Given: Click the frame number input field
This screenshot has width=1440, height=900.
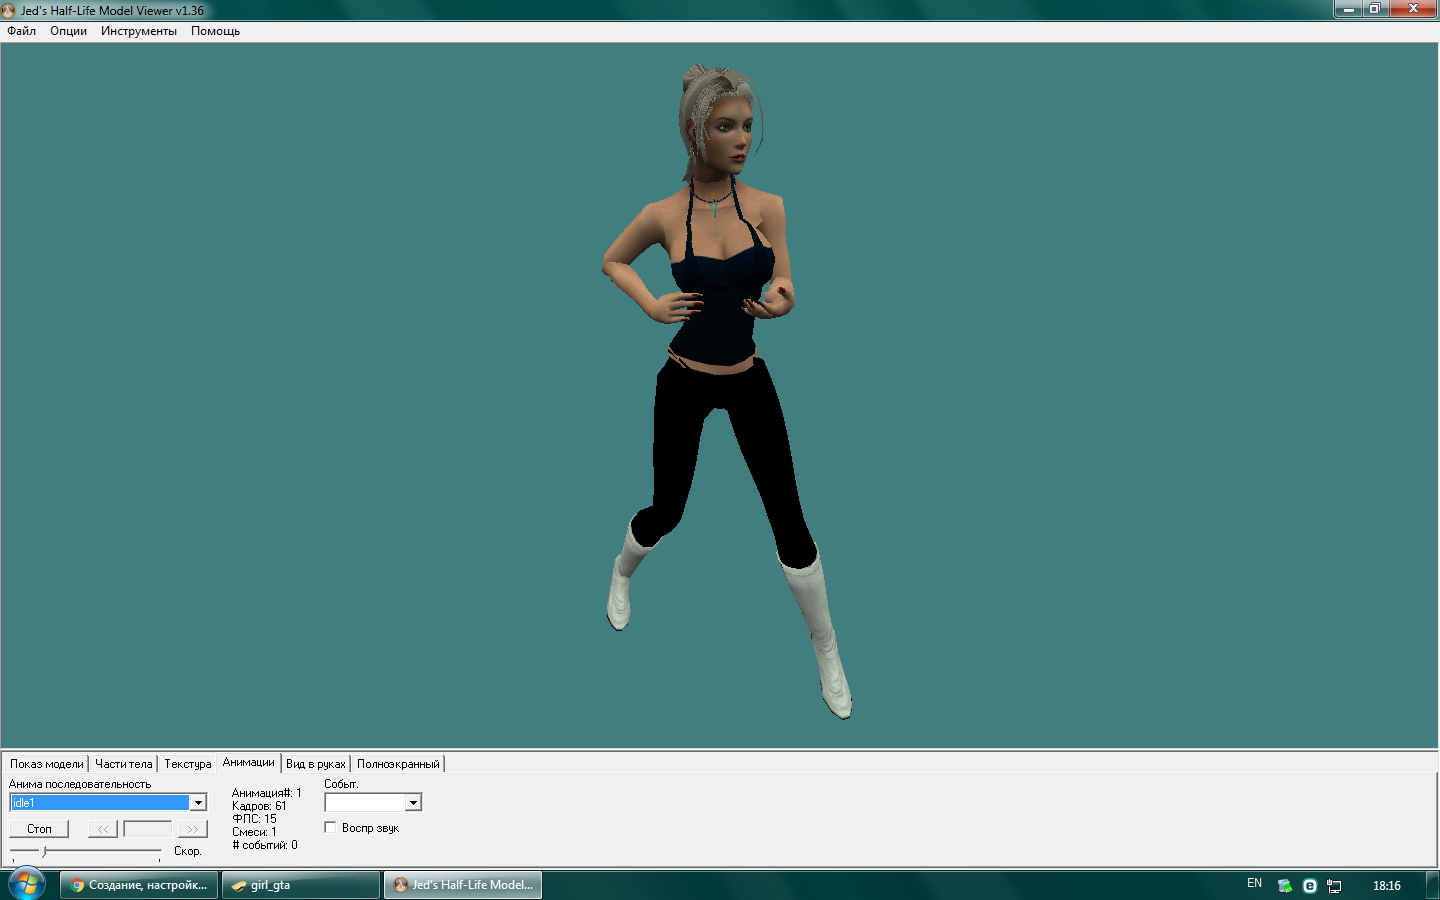Looking at the screenshot, I should 148,829.
